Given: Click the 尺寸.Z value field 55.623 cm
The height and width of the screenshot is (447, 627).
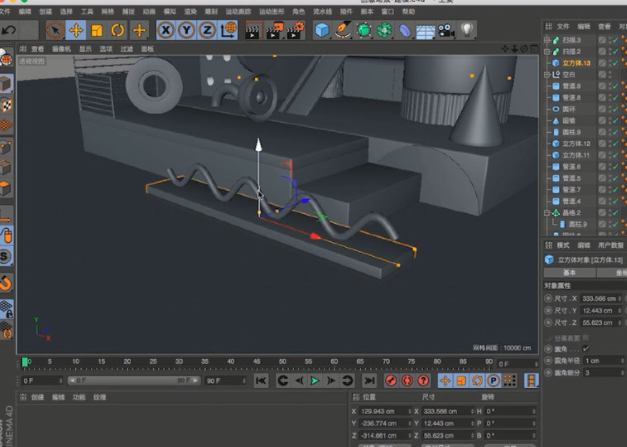Looking at the screenshot, I should pyautogui.click(x=599, y=323).
